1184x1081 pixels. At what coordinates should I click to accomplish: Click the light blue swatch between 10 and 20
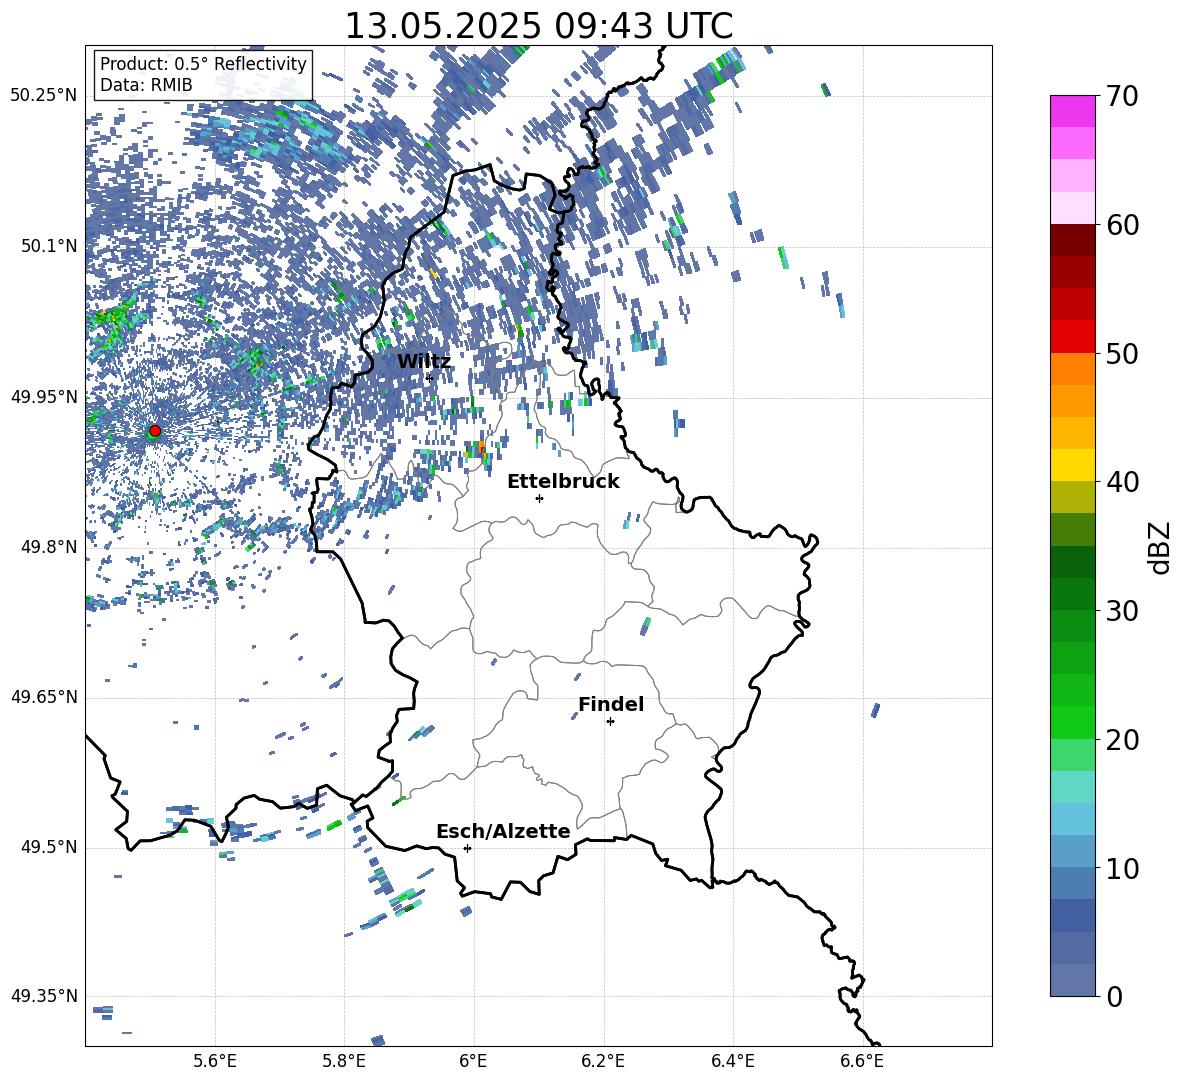[1072, 819]
